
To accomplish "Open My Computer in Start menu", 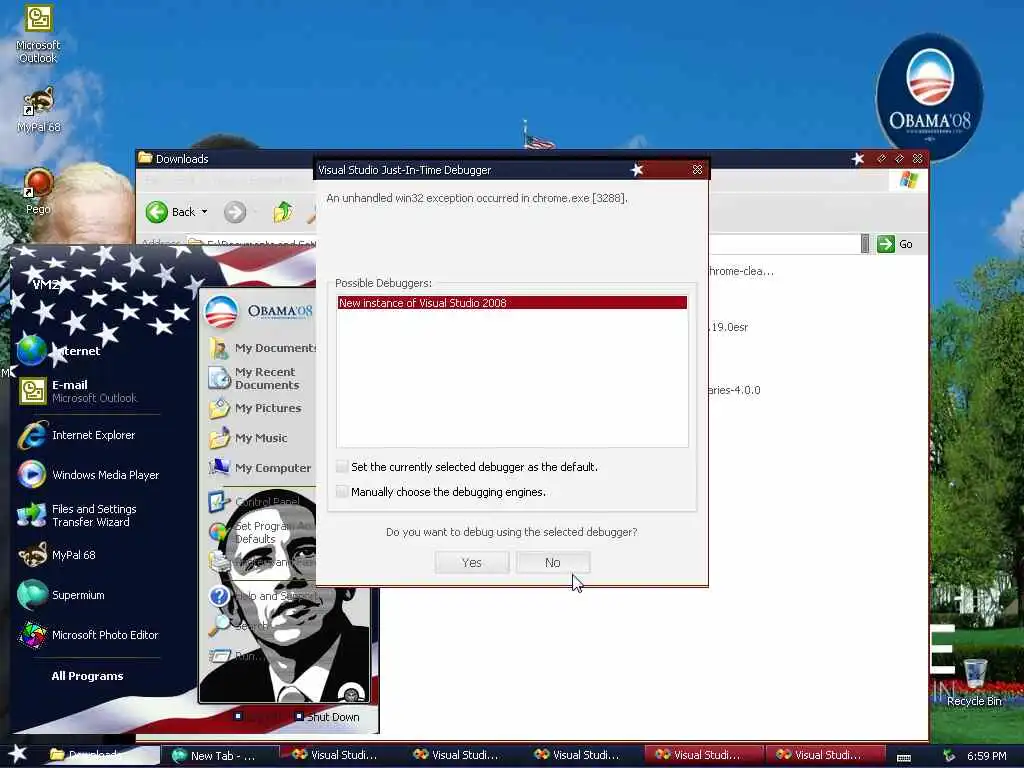I will tap(260, 468).
